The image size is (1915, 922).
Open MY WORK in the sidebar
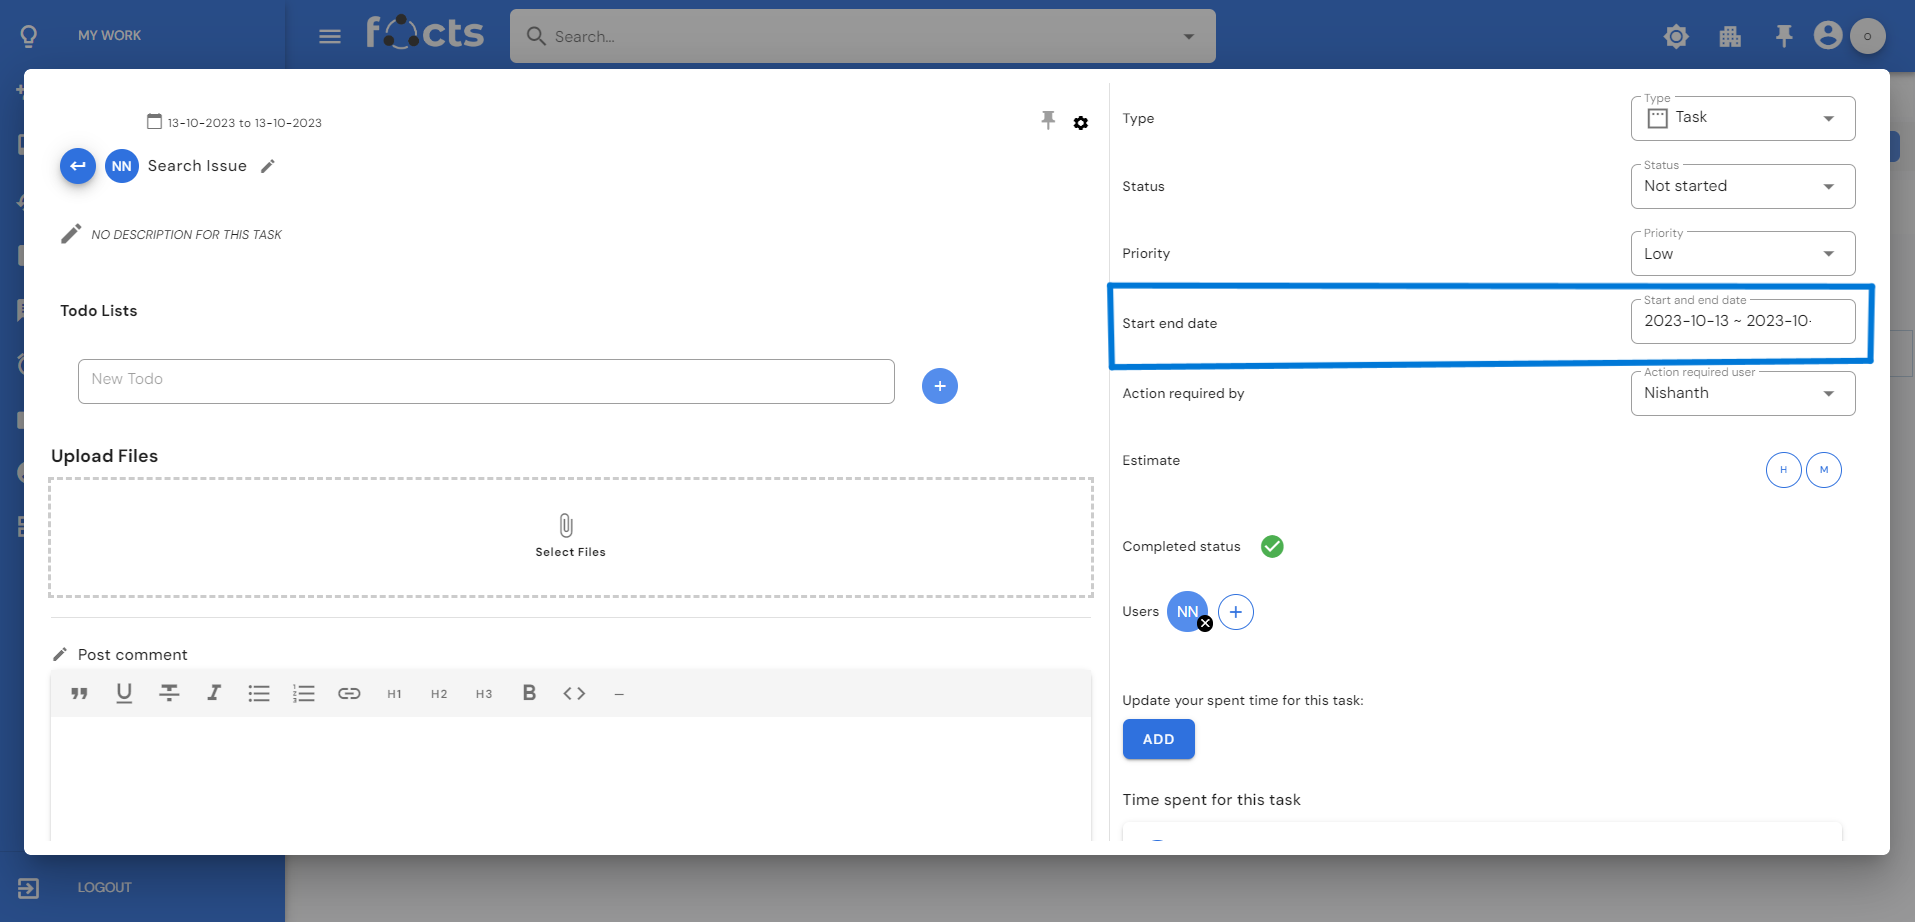pos(109,36)
